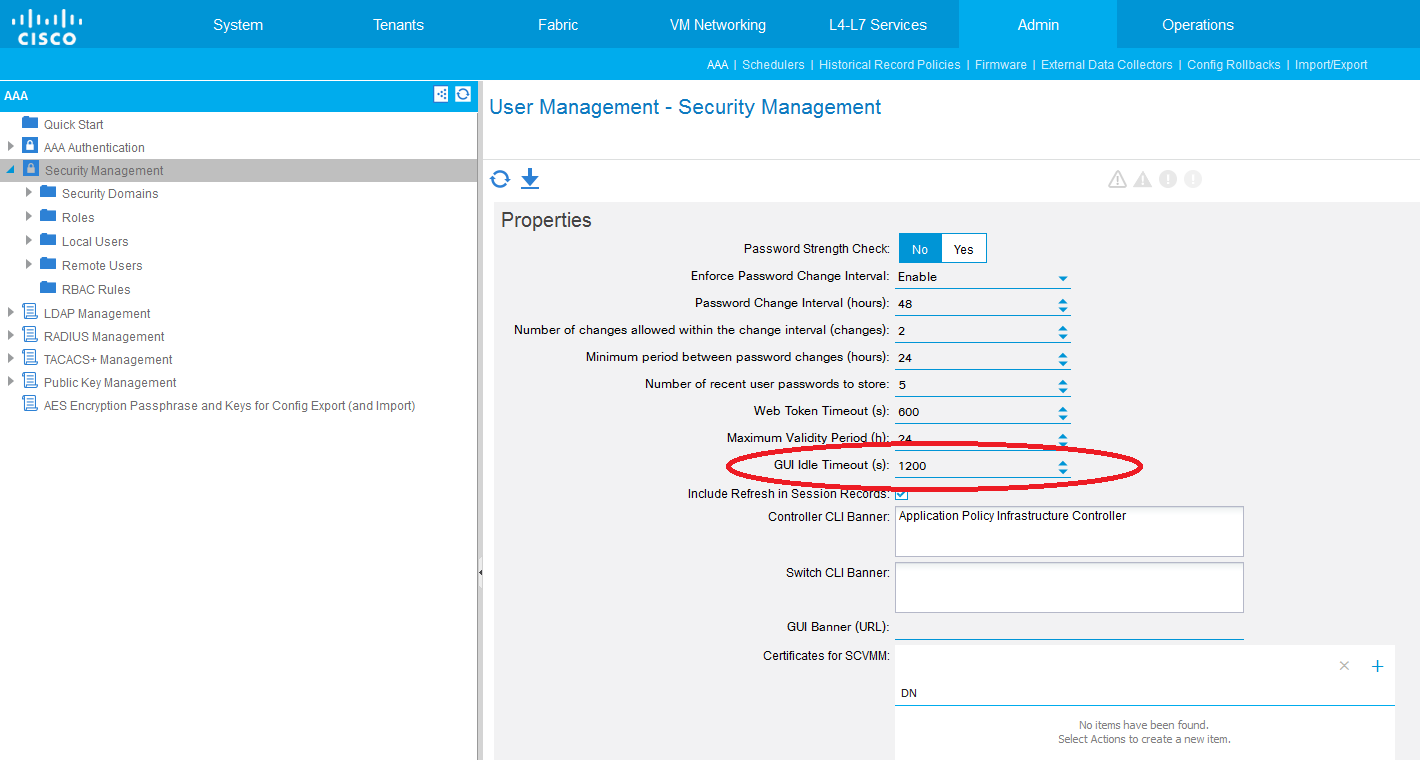Click the Cisco logo

(47, 26)
